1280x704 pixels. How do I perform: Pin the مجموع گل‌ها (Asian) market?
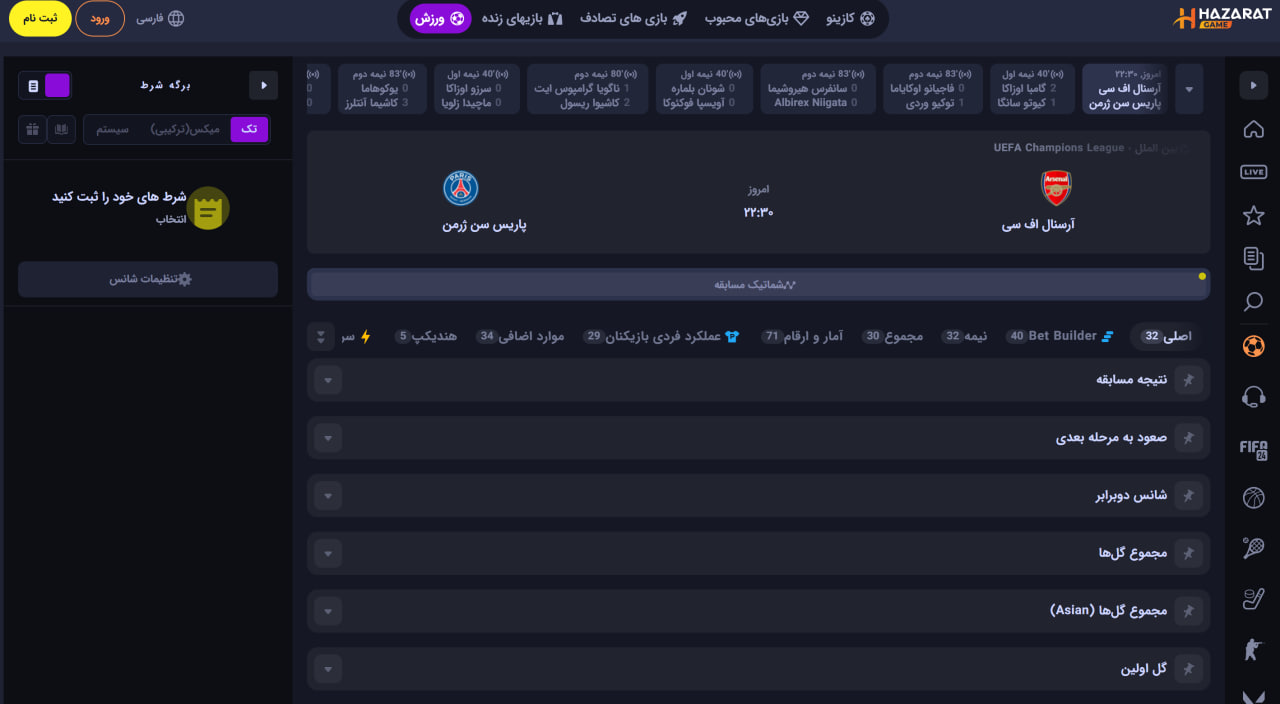coord(1189,611)
